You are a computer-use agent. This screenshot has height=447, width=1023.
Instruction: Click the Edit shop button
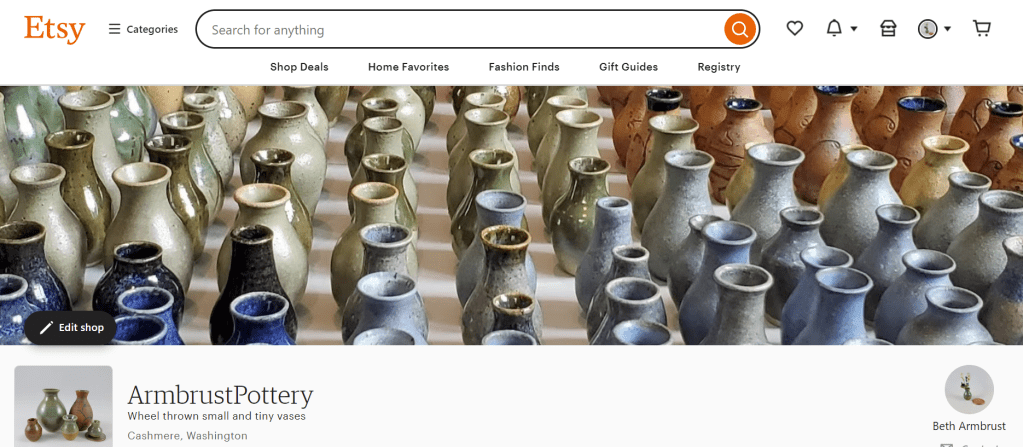71,328
